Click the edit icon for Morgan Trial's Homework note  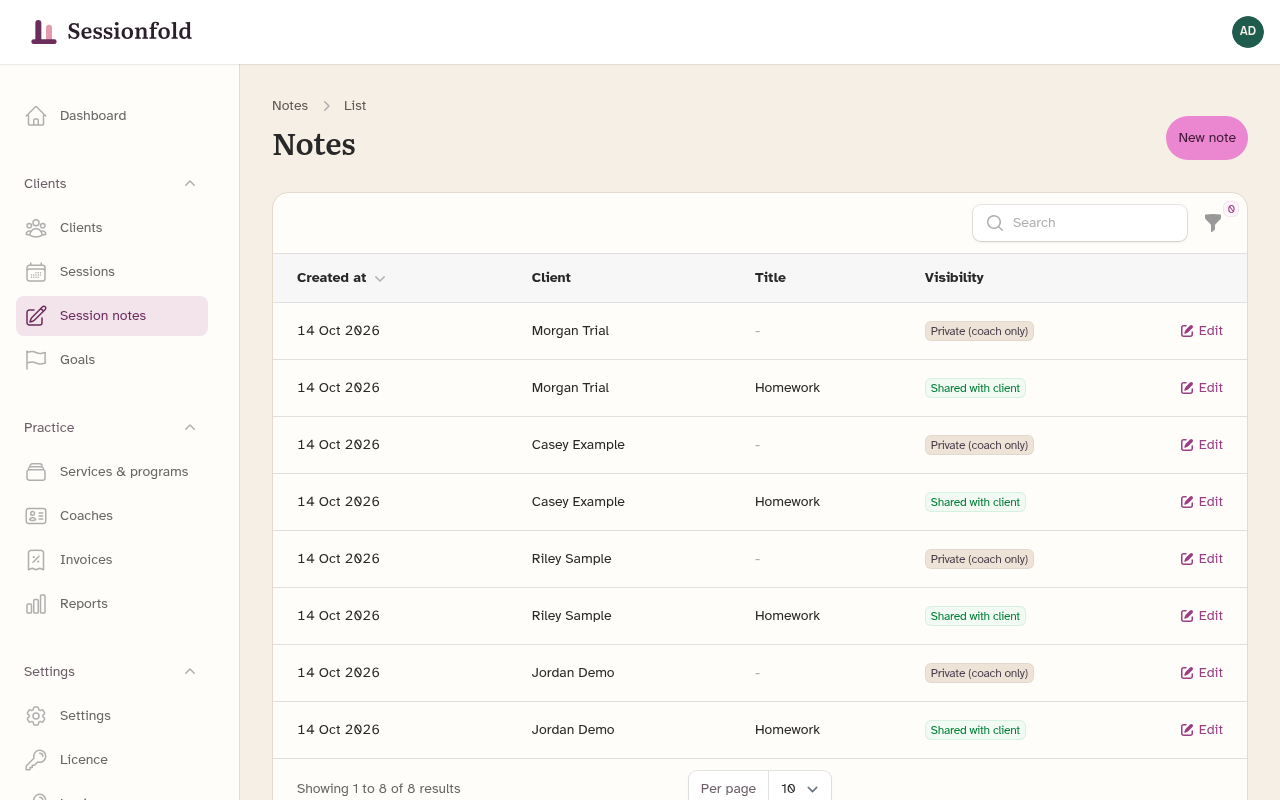[x=1187, y=388]
